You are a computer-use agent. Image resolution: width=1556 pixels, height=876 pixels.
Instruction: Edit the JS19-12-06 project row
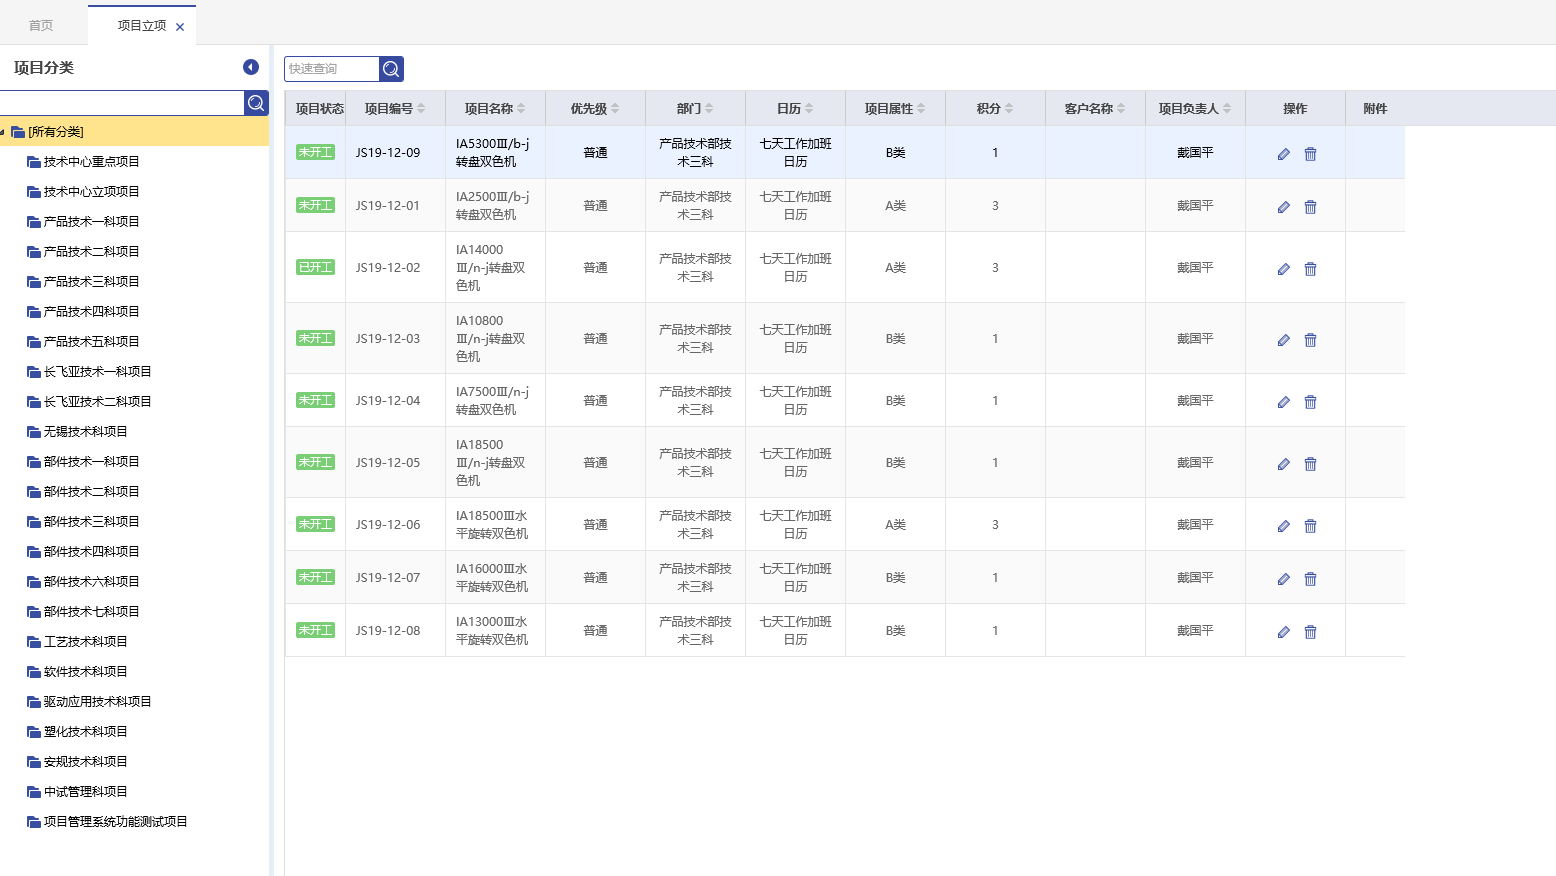[1283, 526]
